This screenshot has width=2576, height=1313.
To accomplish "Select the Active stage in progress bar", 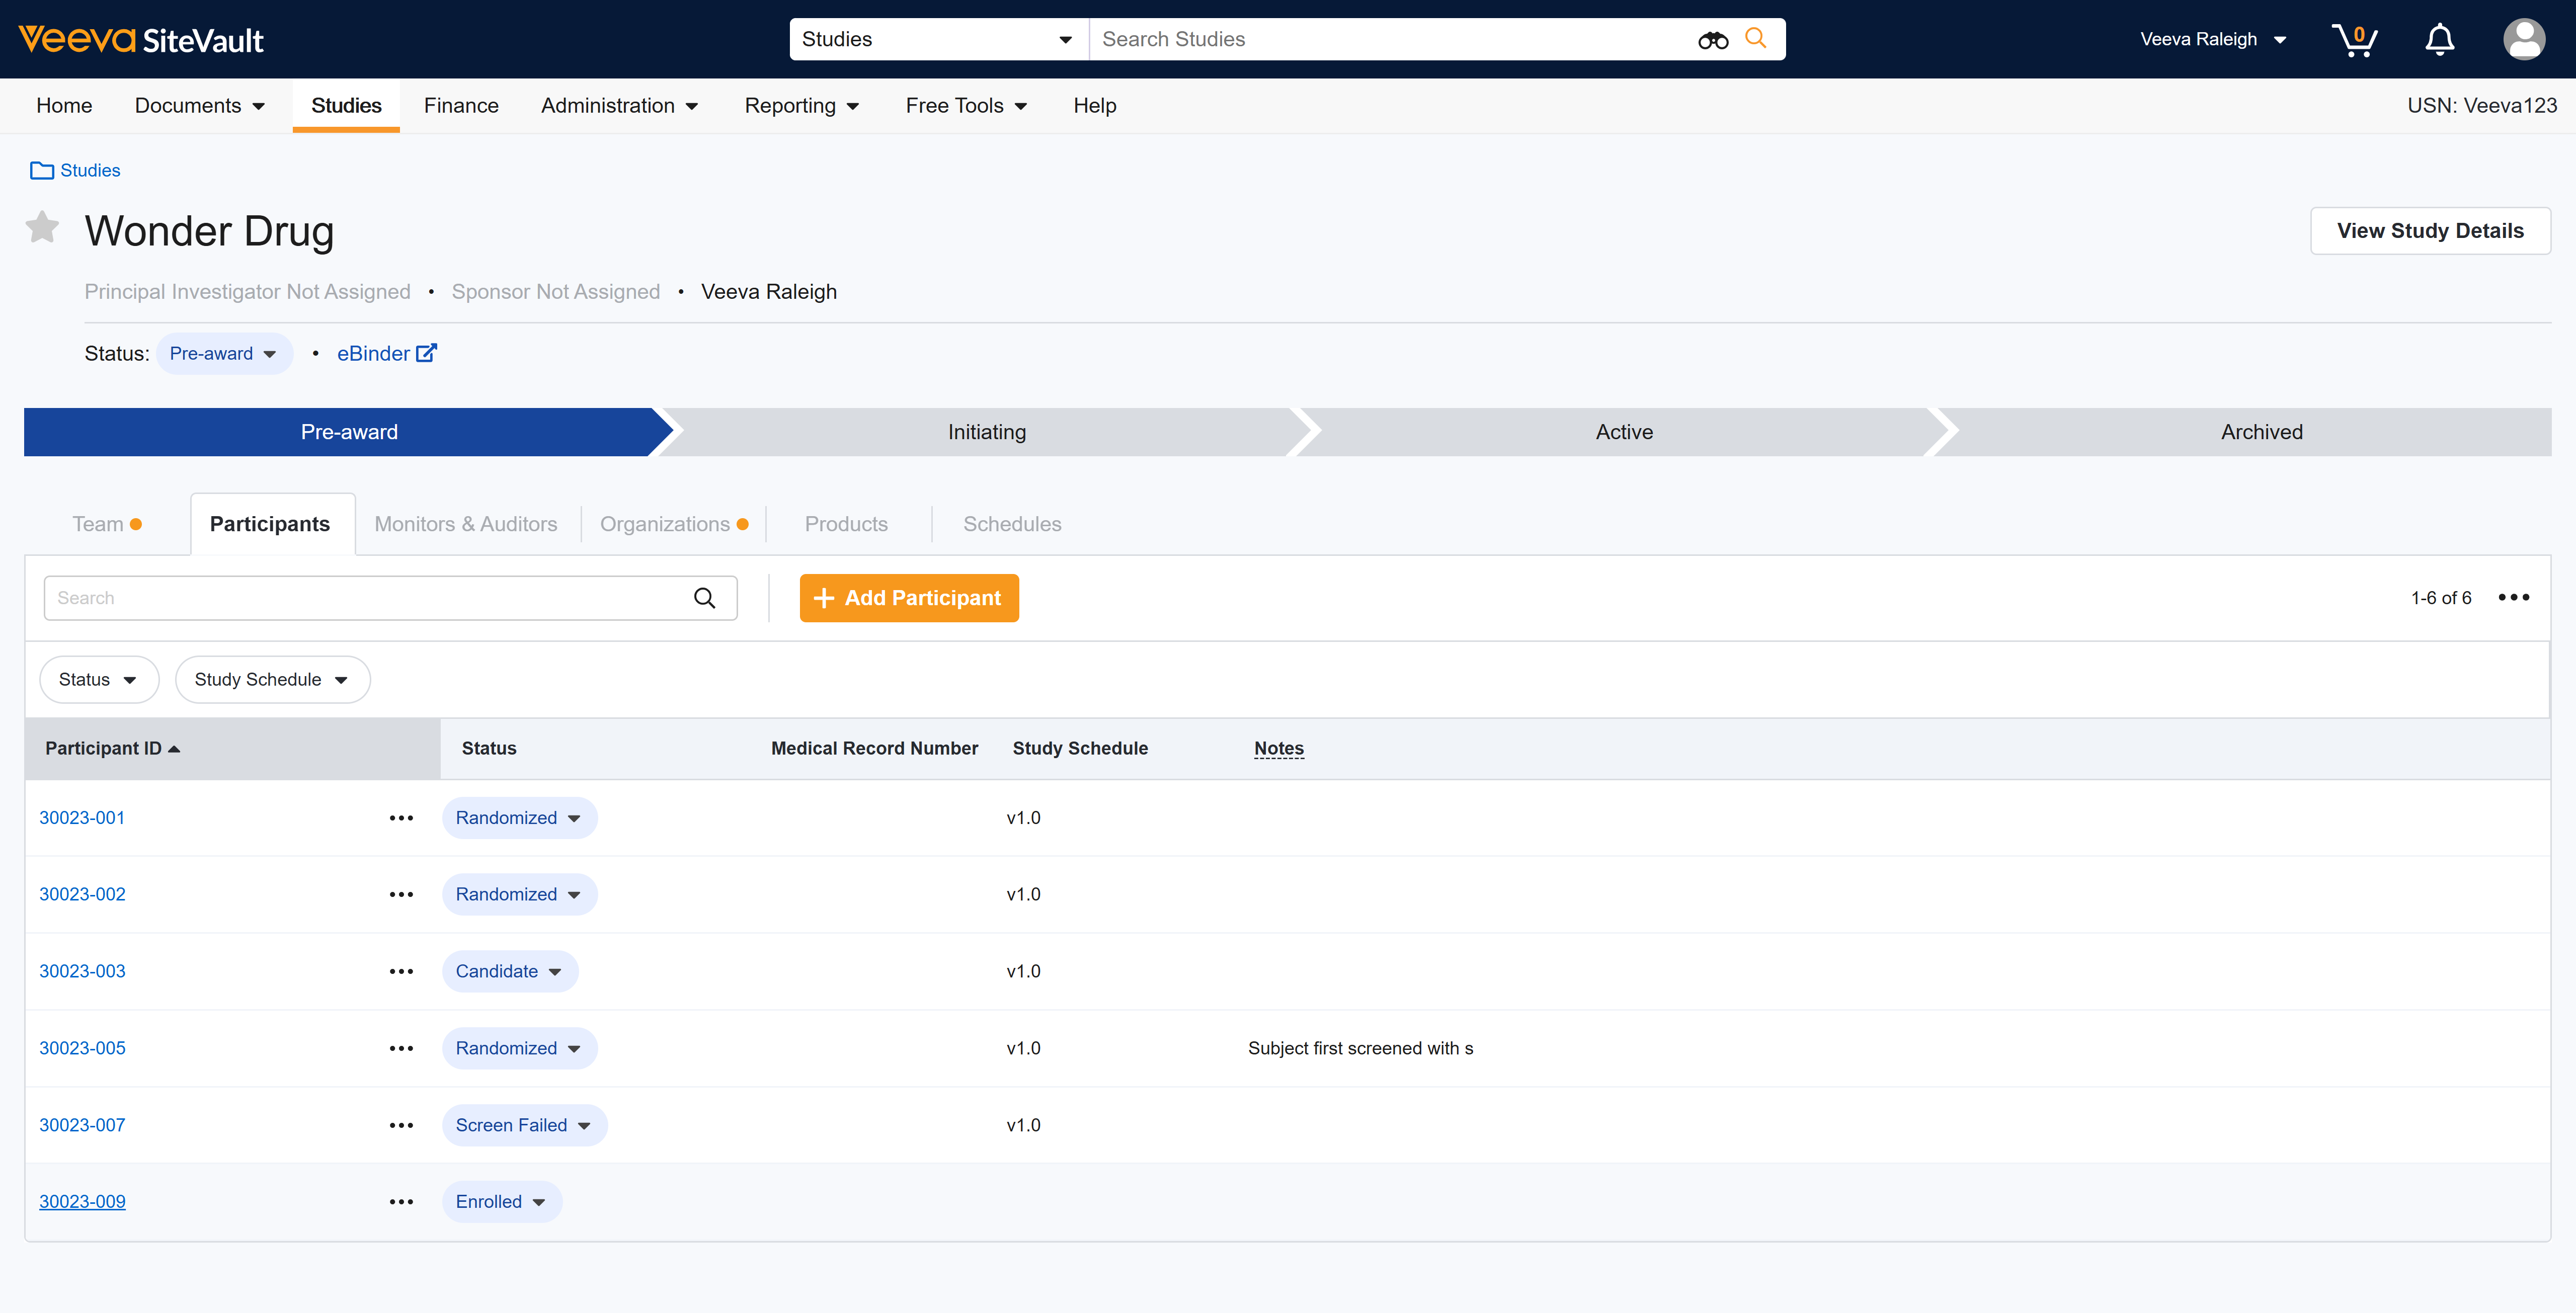I will pyautogui.click(x=1623, y=432).
